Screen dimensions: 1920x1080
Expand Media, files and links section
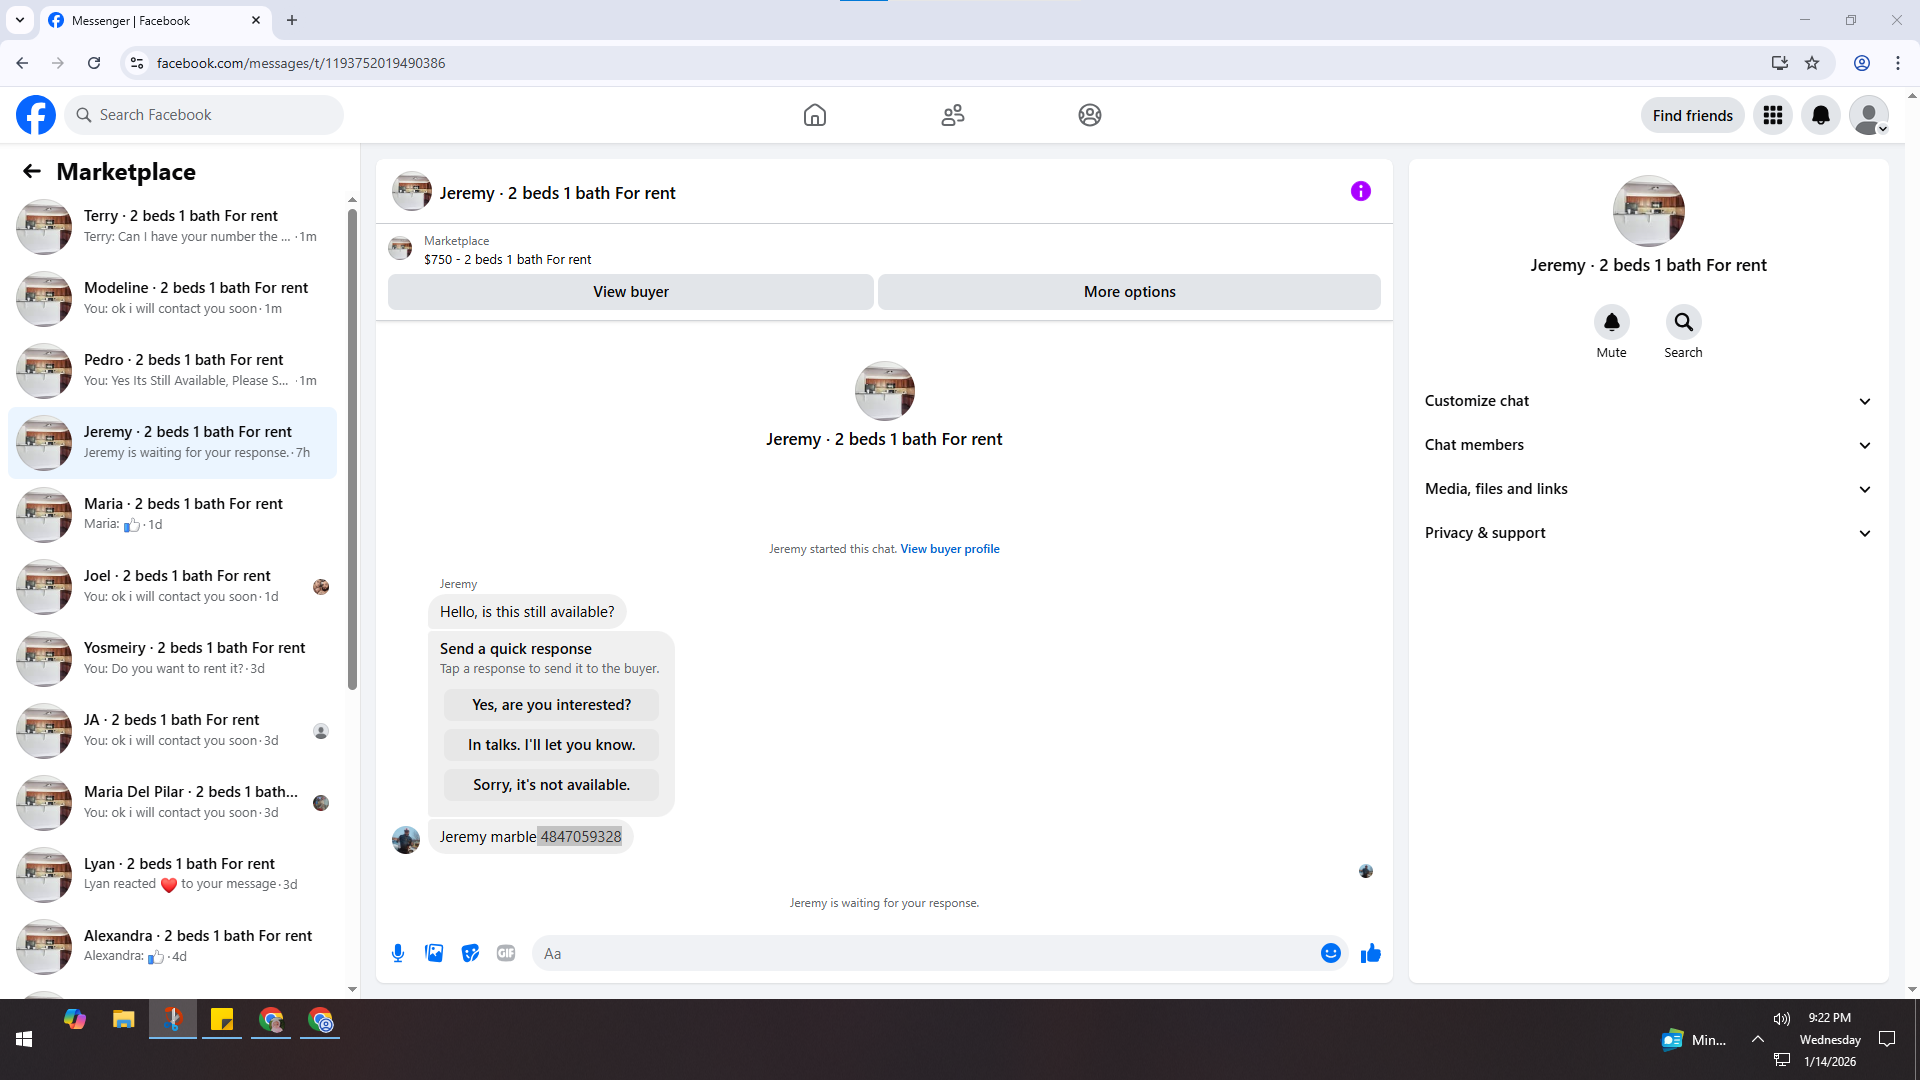click(1648, 489)
